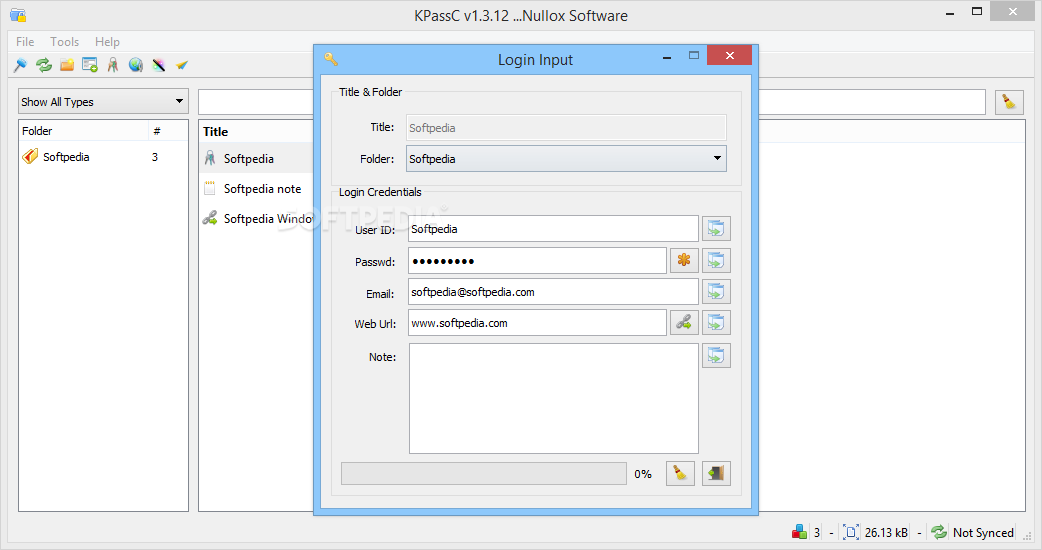Click the Not Synced status text
The image size is (1042, 550).
983,532
